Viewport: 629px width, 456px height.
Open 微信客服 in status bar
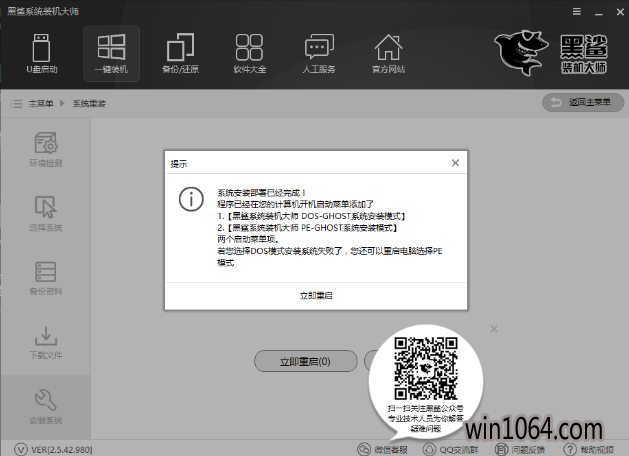(383, 450)
